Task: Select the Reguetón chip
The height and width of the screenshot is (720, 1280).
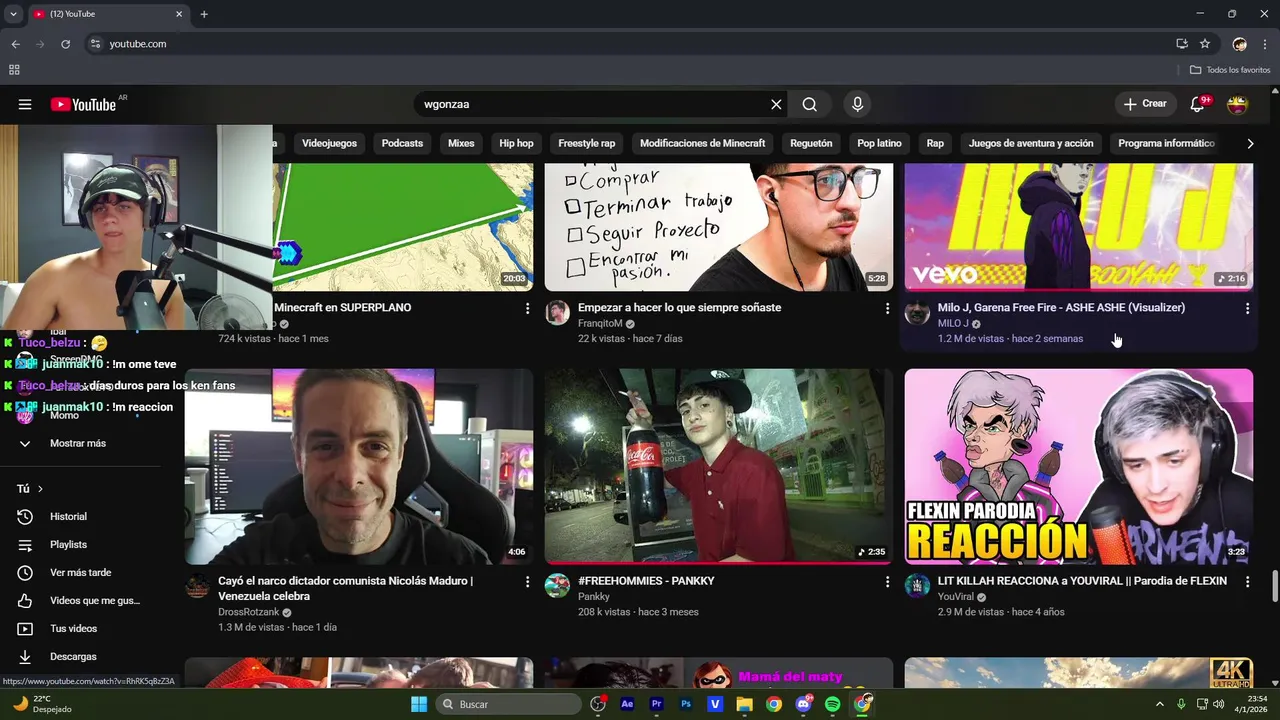Action: pyautogui.click(x=811, y=143)
